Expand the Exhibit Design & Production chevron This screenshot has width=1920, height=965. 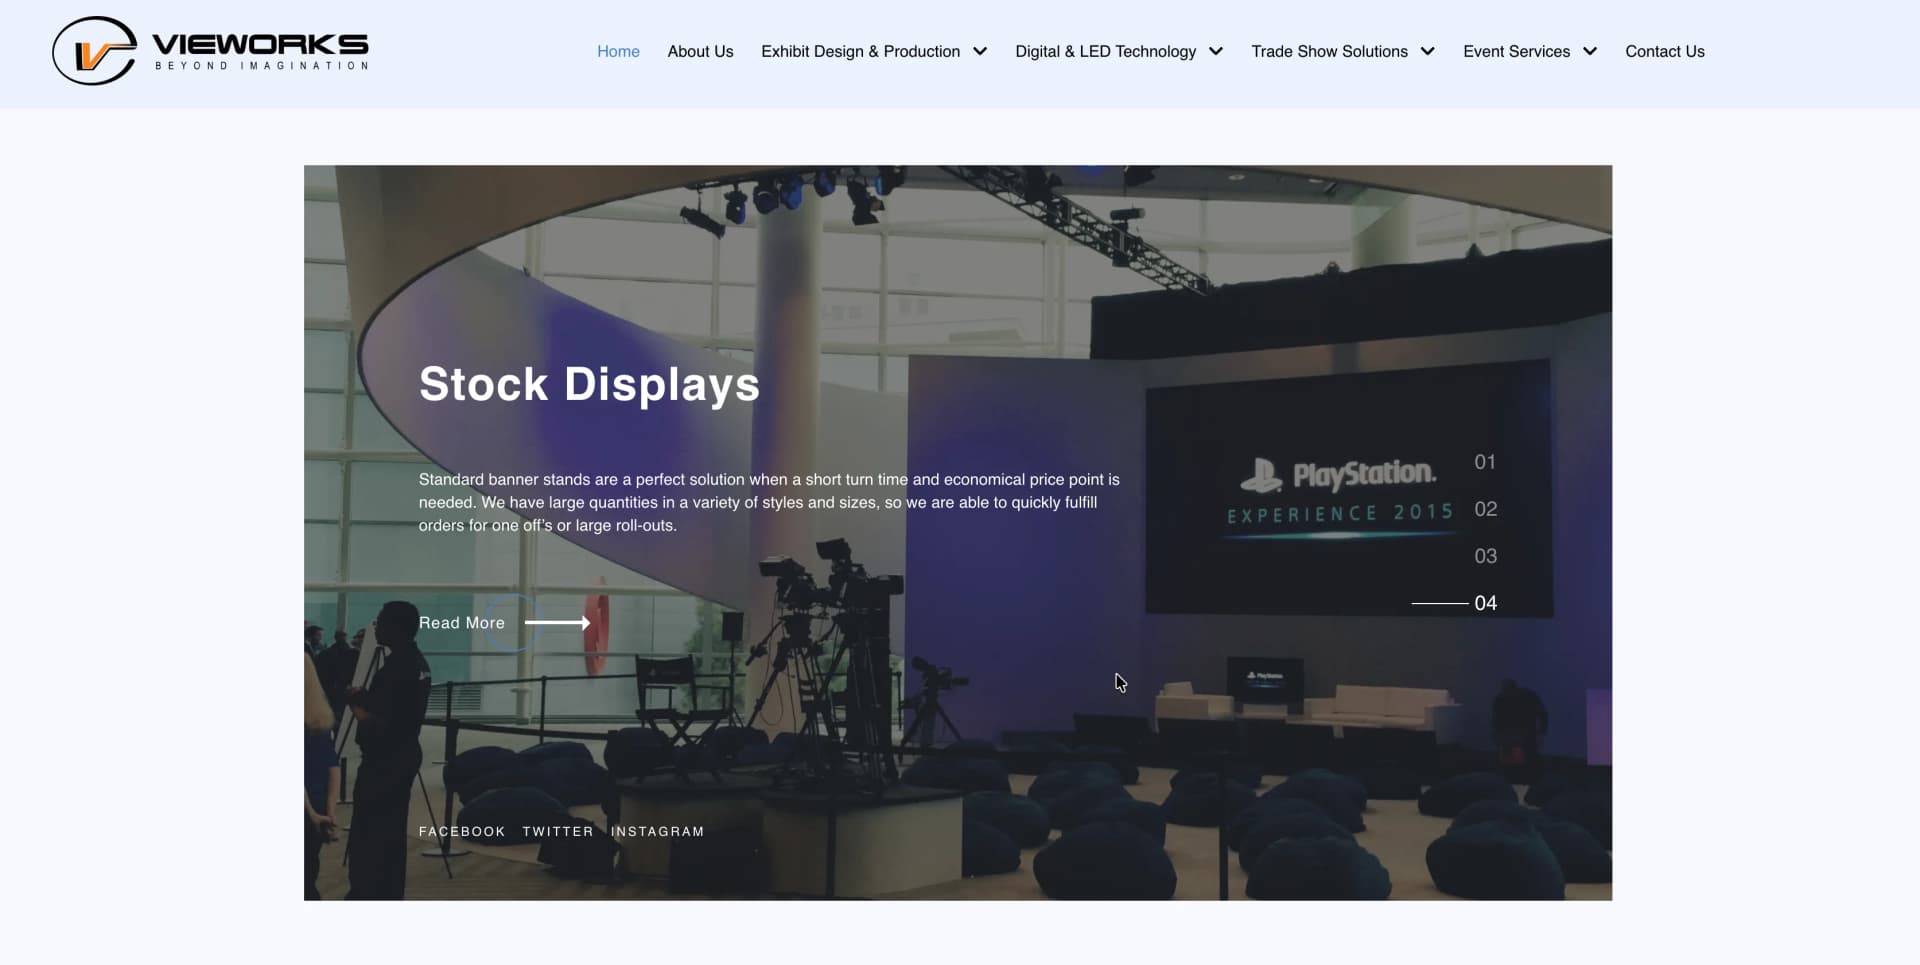pos(980,52)
